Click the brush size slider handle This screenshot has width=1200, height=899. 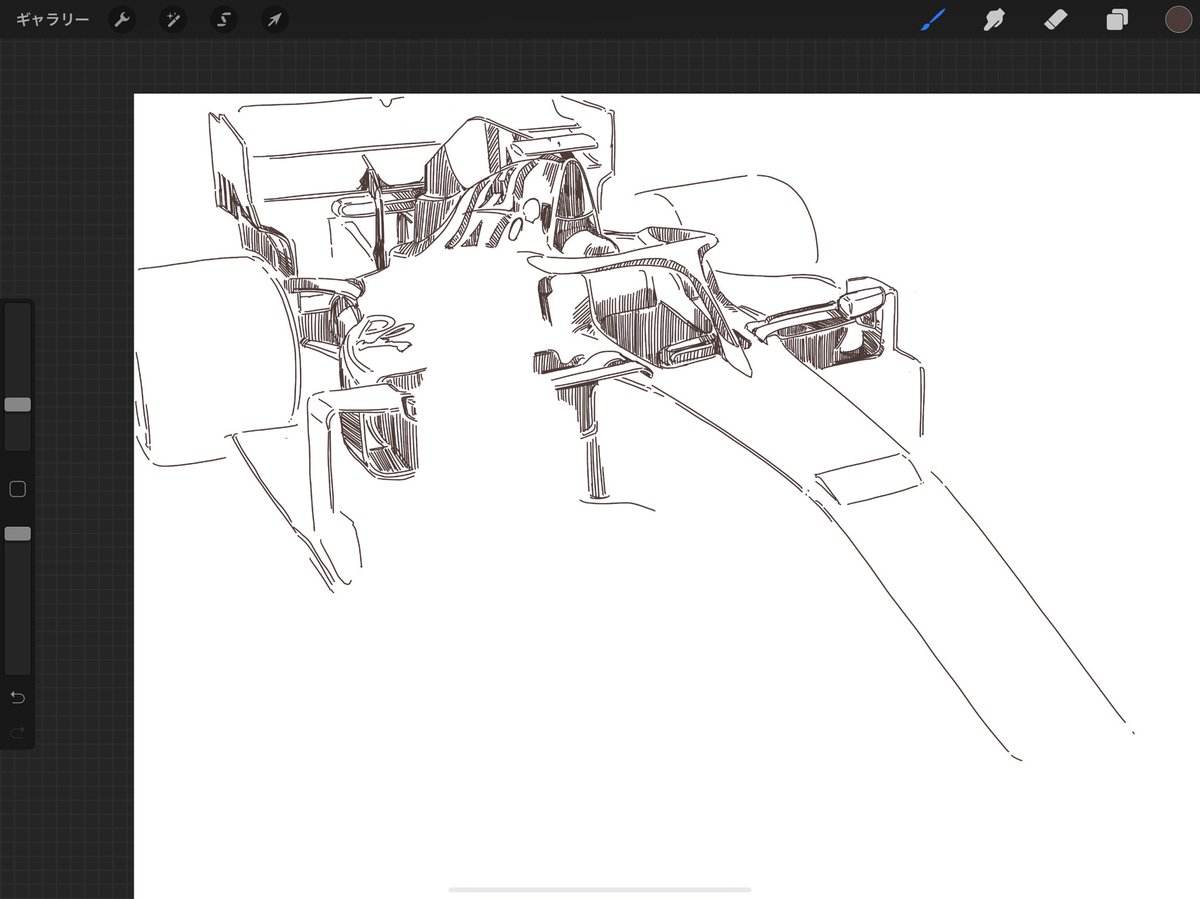pos(17,405)
